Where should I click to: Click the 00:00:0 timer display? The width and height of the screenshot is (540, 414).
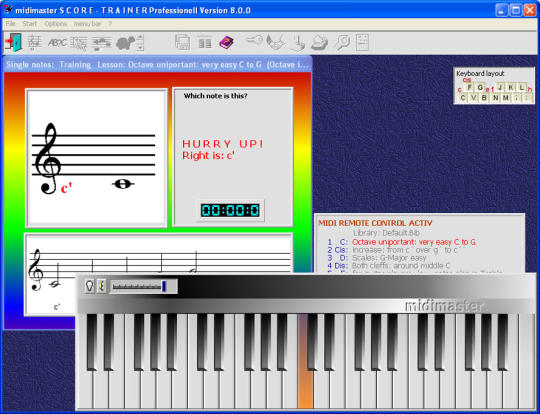[x=230, y=210]
